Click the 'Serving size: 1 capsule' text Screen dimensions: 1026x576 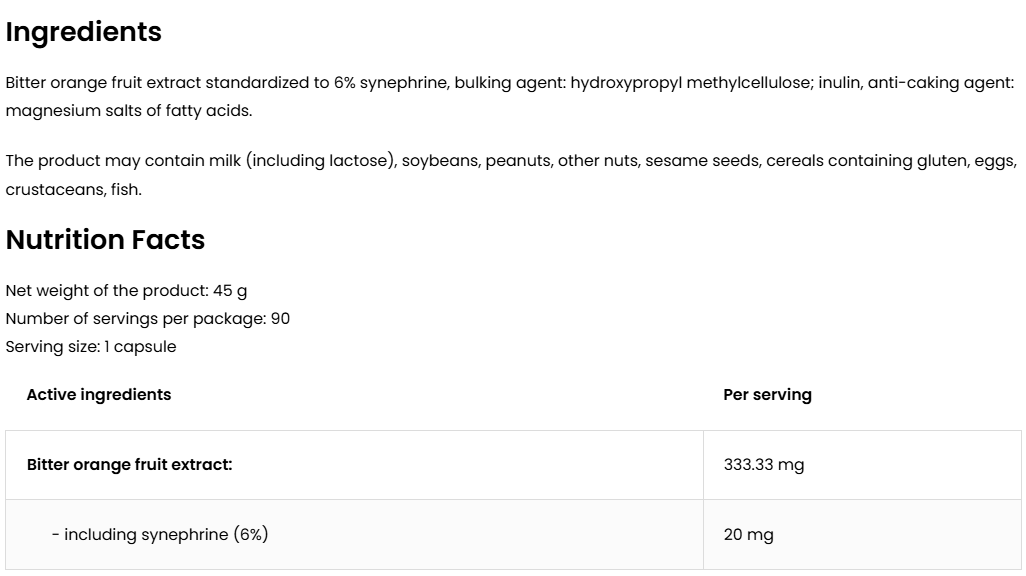point(90,347)
